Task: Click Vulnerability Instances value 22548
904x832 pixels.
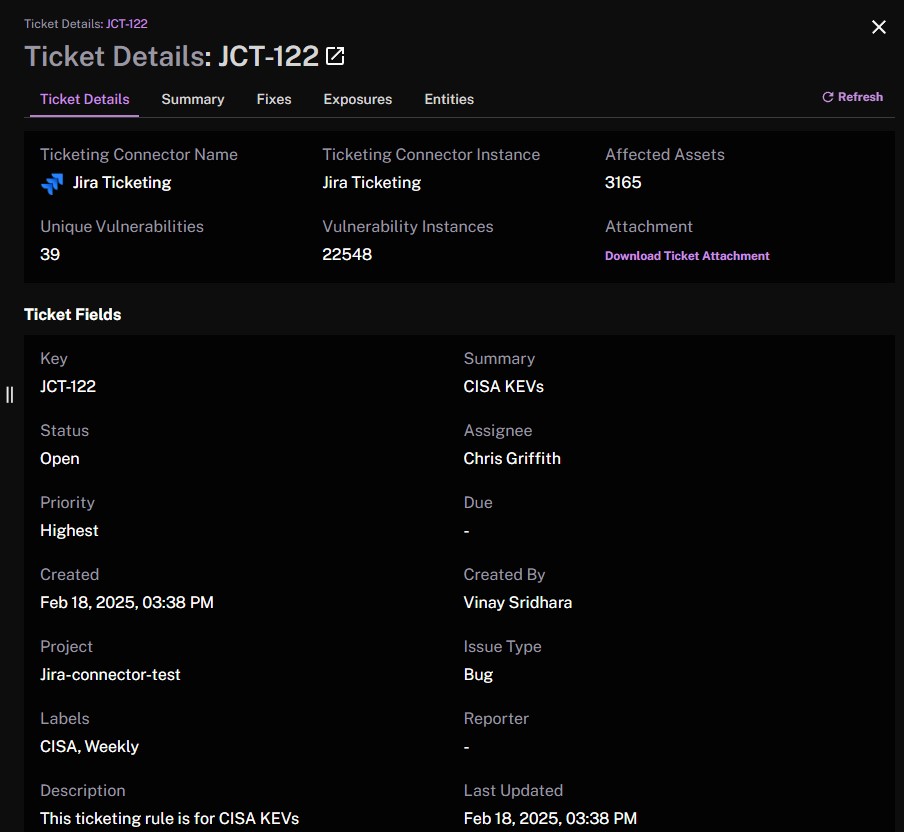Action: tap(347, 254)
